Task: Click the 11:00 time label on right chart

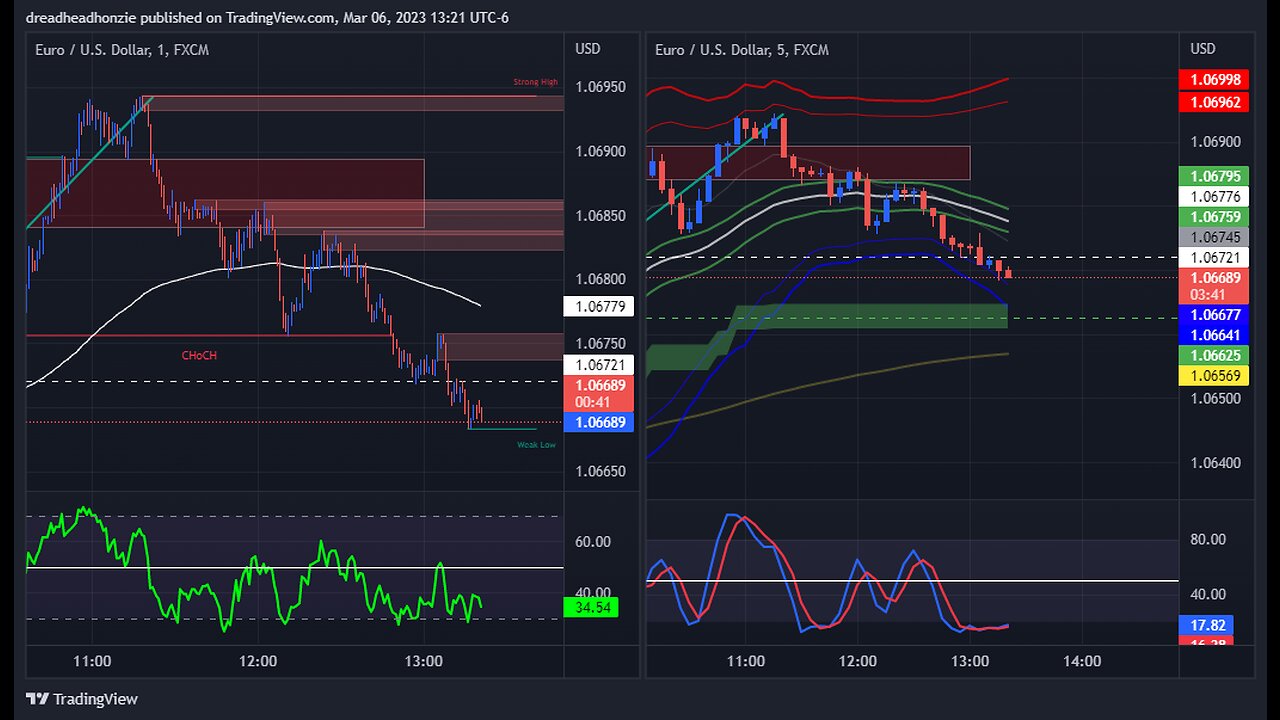Action: point(746,661)
